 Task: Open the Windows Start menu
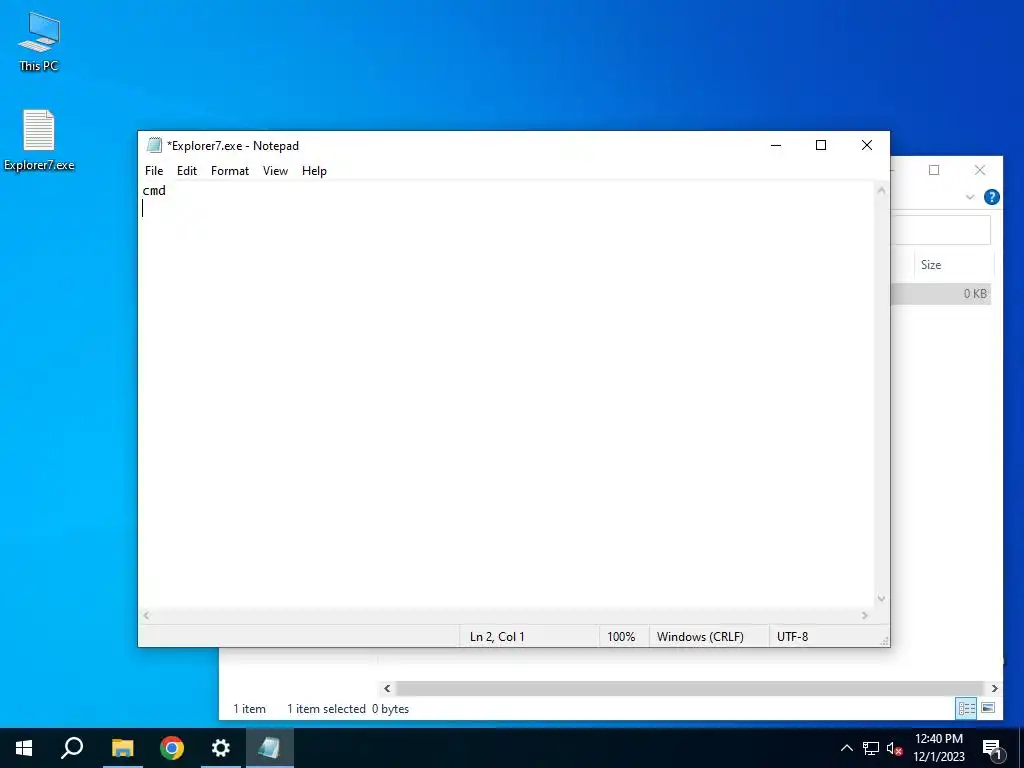pyautogui.click(x=24, y=748)
